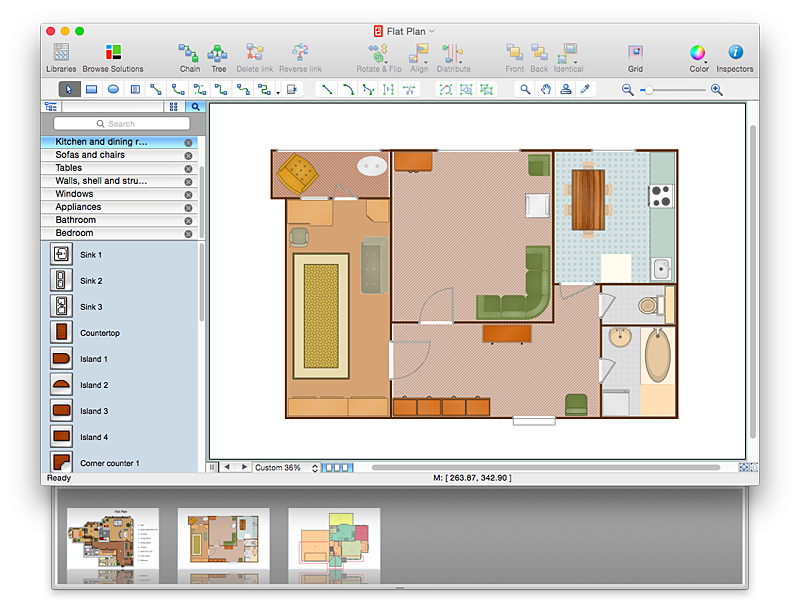800x605 pixels.
Task: Select the Tree connection tool
Action: (x=218, y=53)
